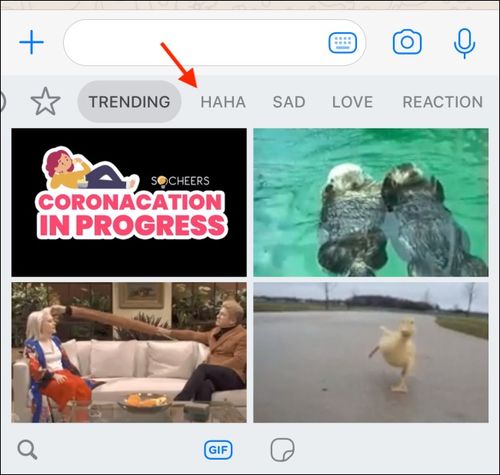500x475 pixels.
Task: Tap the microphone voice message icon
Action: [x=464, y=43]
